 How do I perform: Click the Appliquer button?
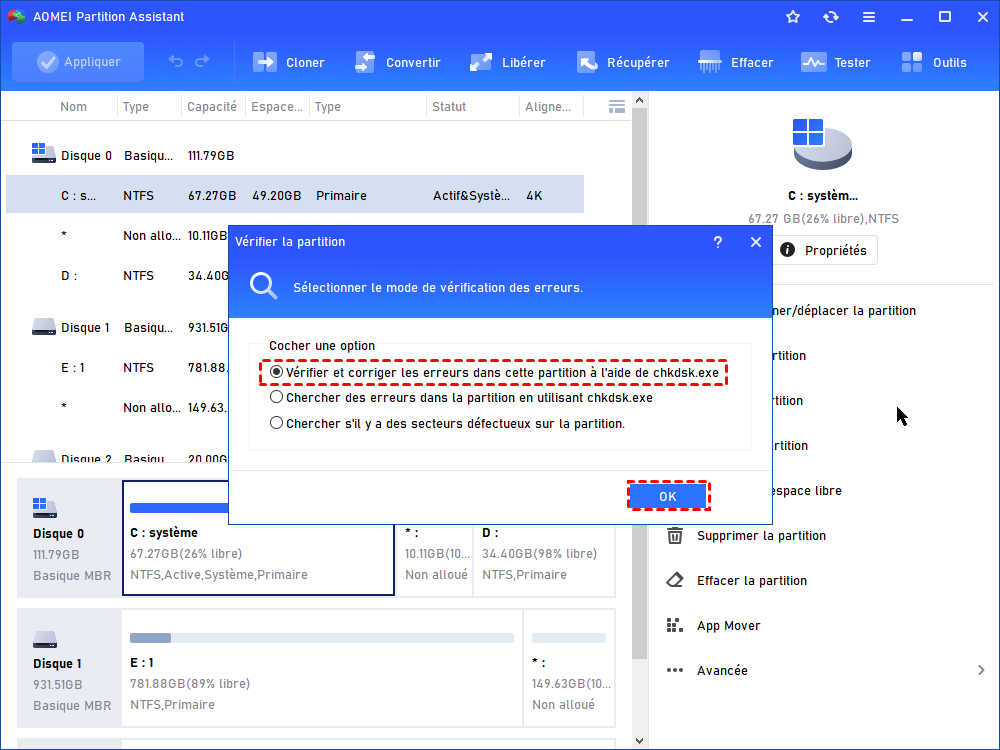78,62
